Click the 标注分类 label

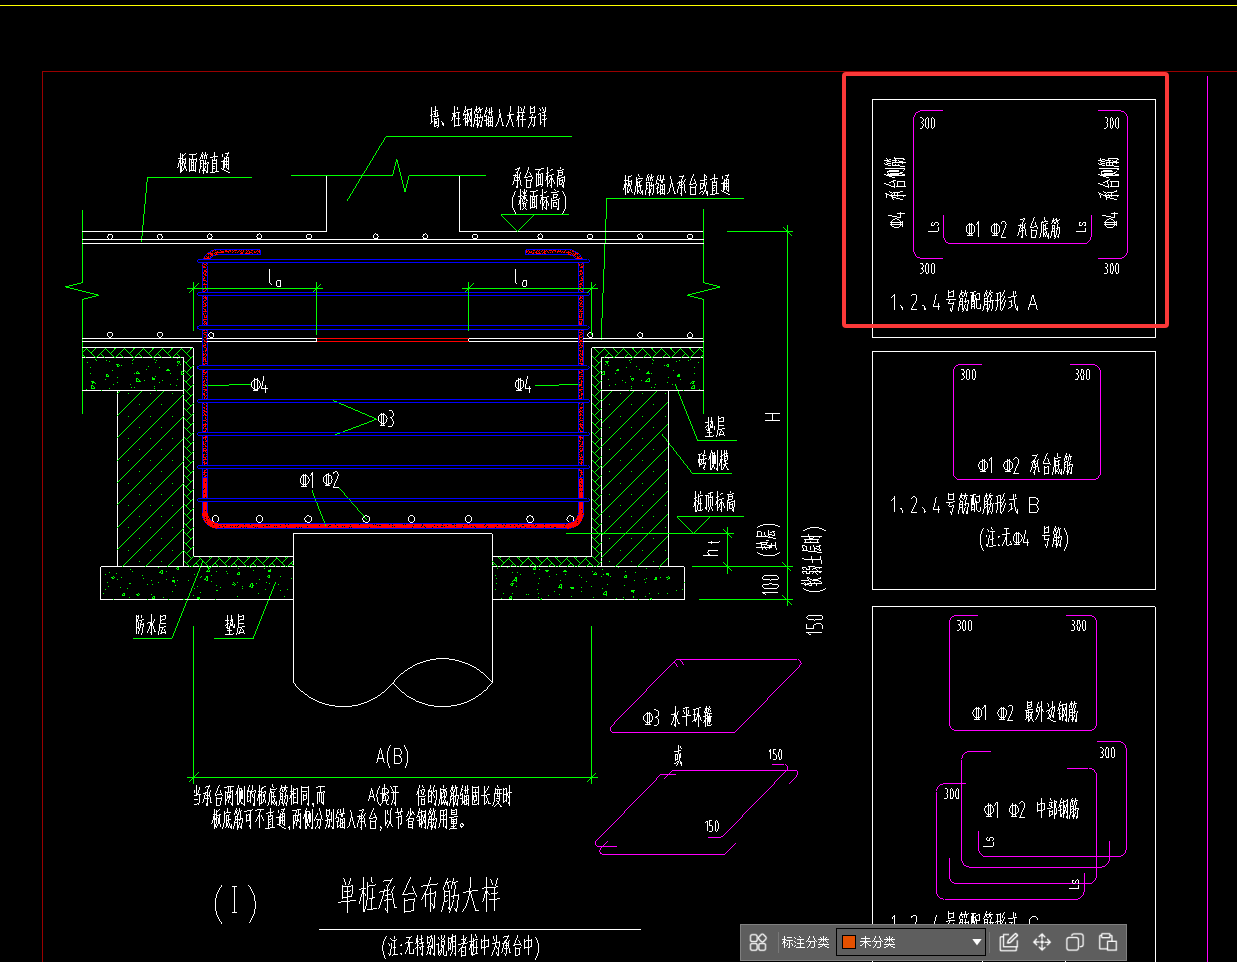point(805,942)
